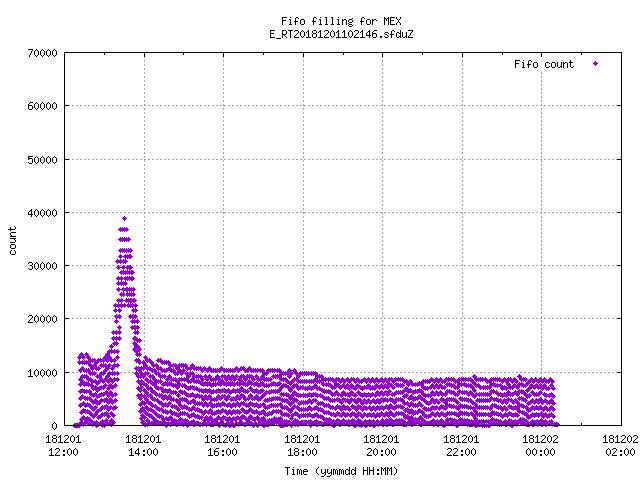
Task: Select the file name E_RT20181201102146.sfduZ
Action: 341,34
